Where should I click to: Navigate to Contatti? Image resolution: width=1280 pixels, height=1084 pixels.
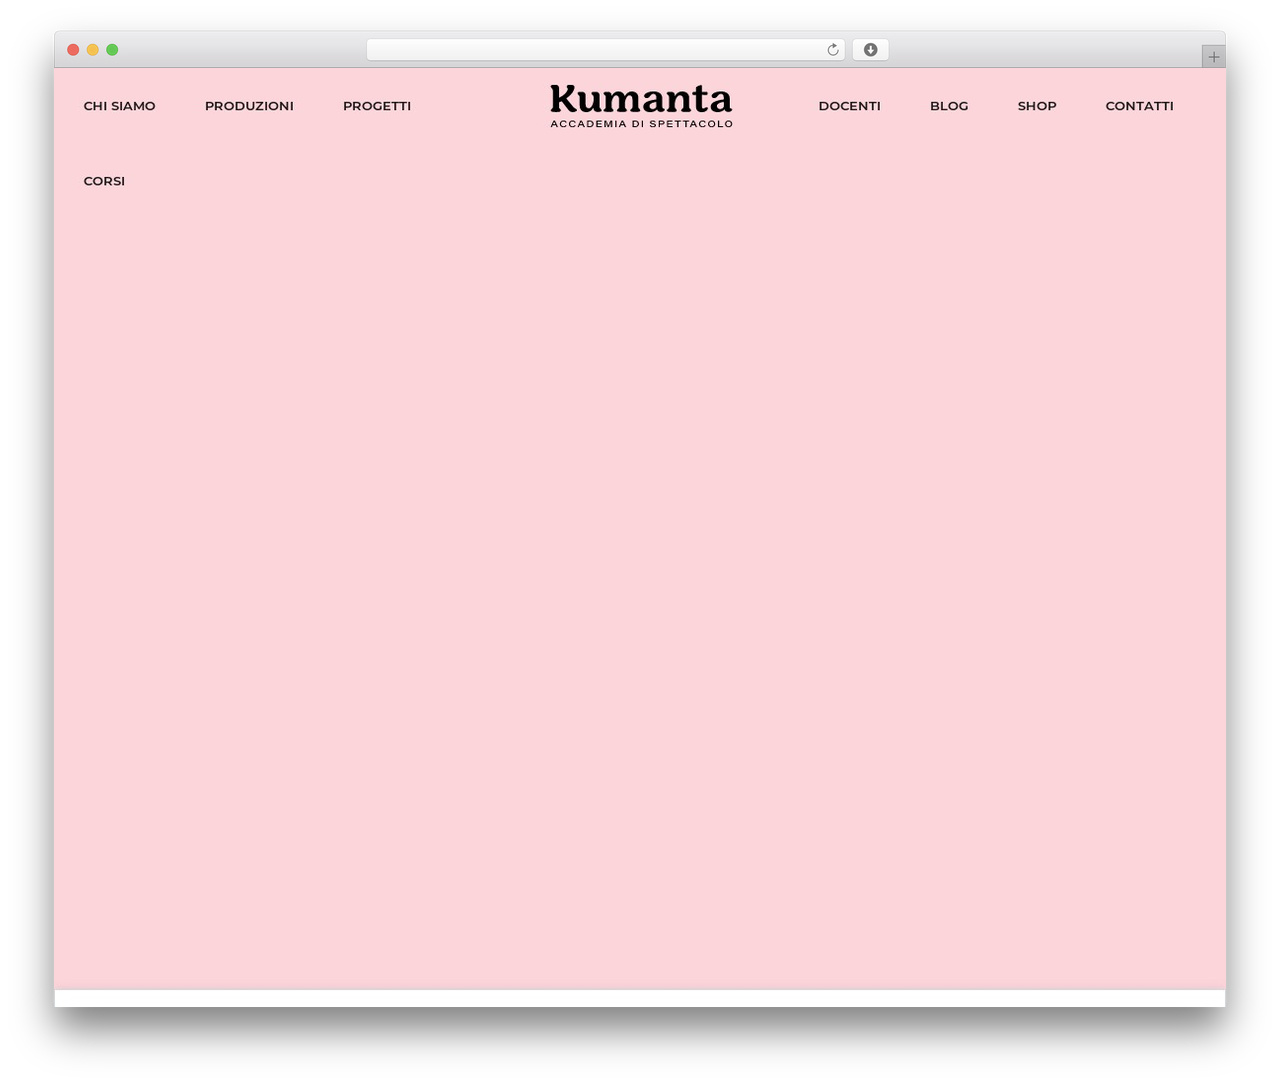coord(1139,106)
